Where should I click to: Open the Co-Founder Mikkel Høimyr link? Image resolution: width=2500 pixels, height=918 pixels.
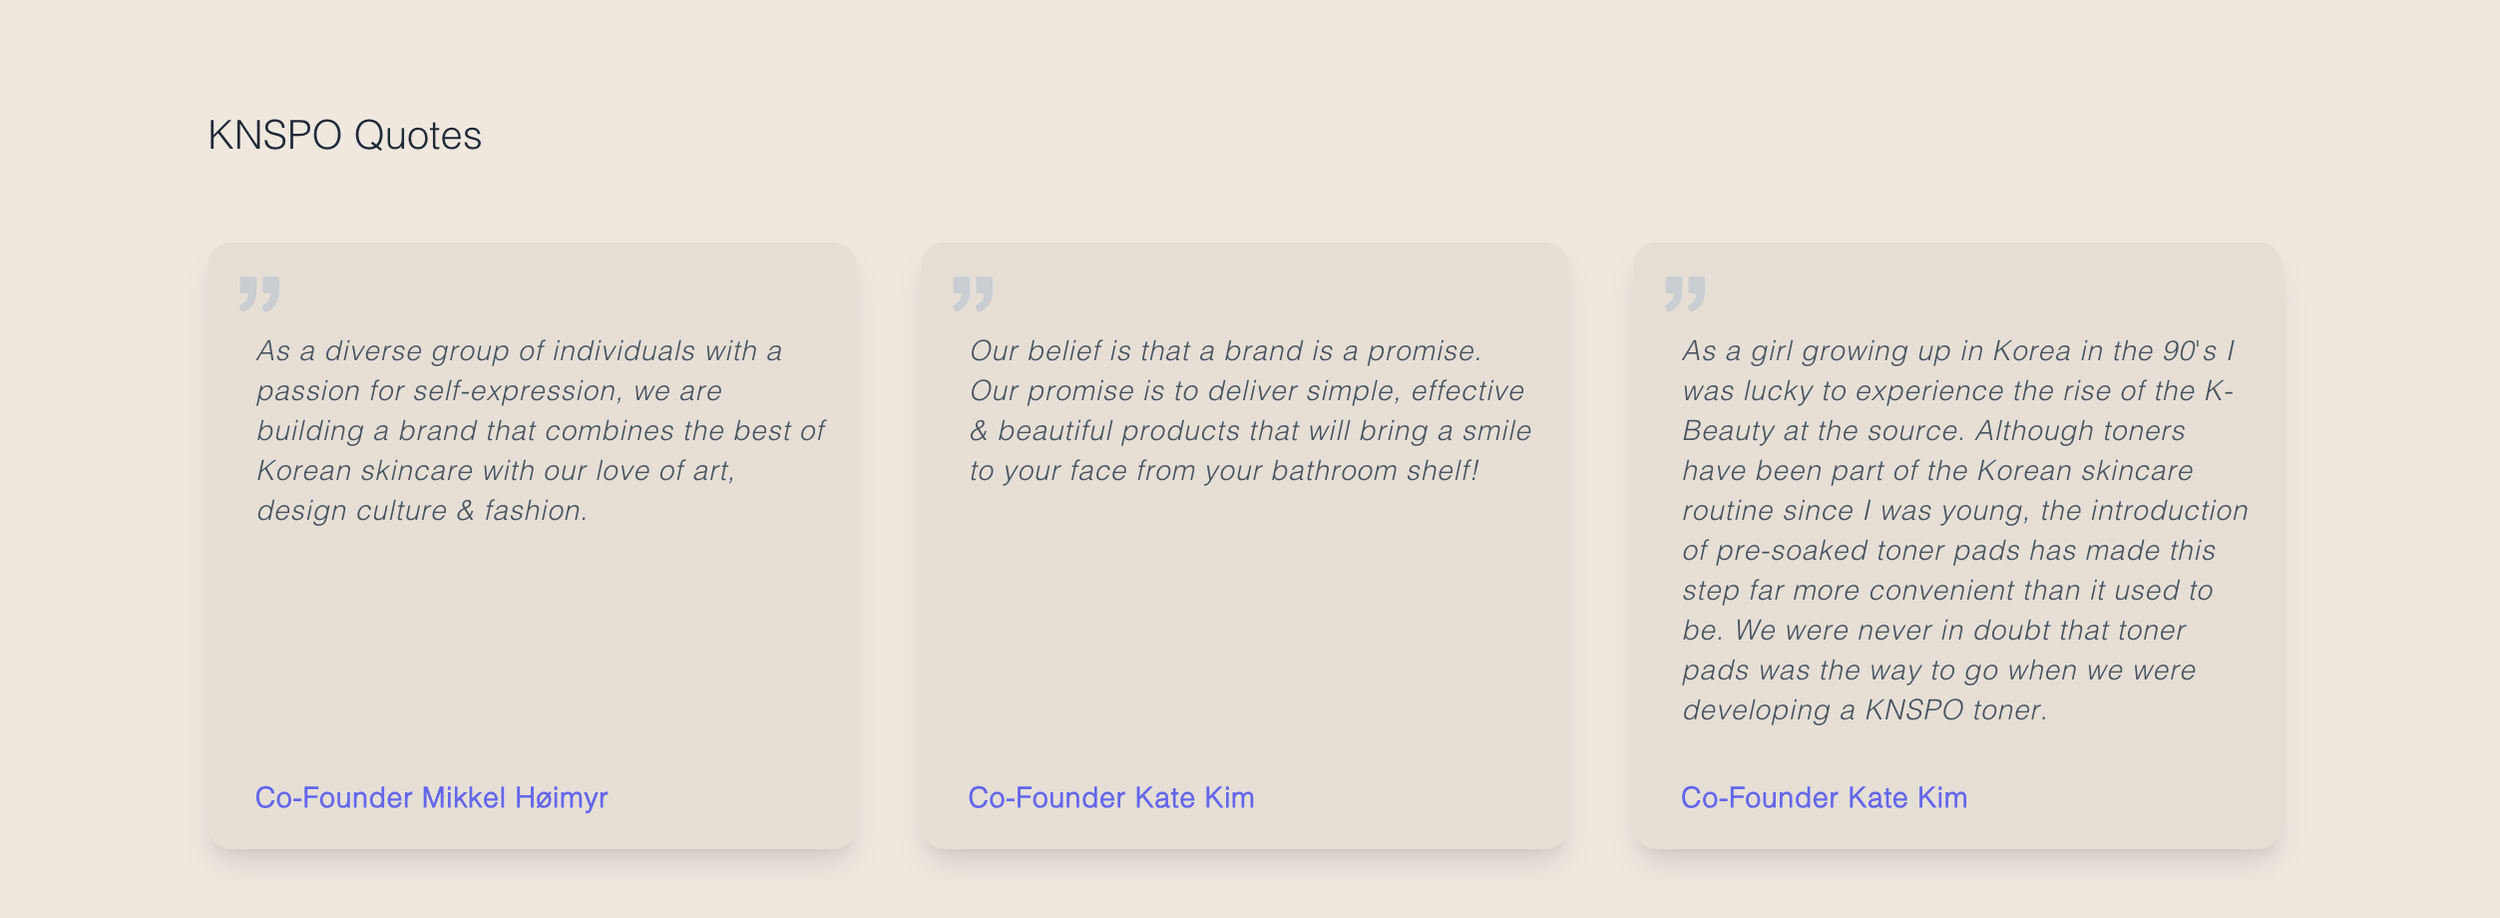(x=431, y=797)
